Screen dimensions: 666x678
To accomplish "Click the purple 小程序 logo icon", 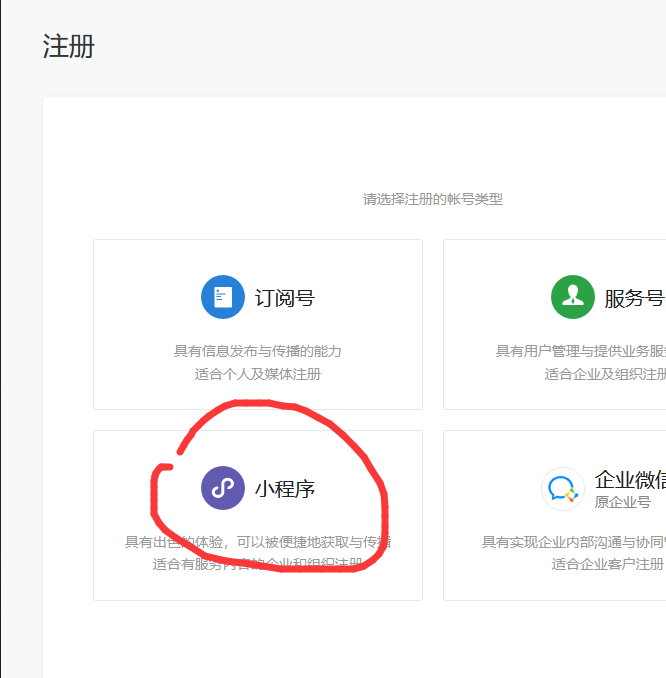I will coord(222,488).
